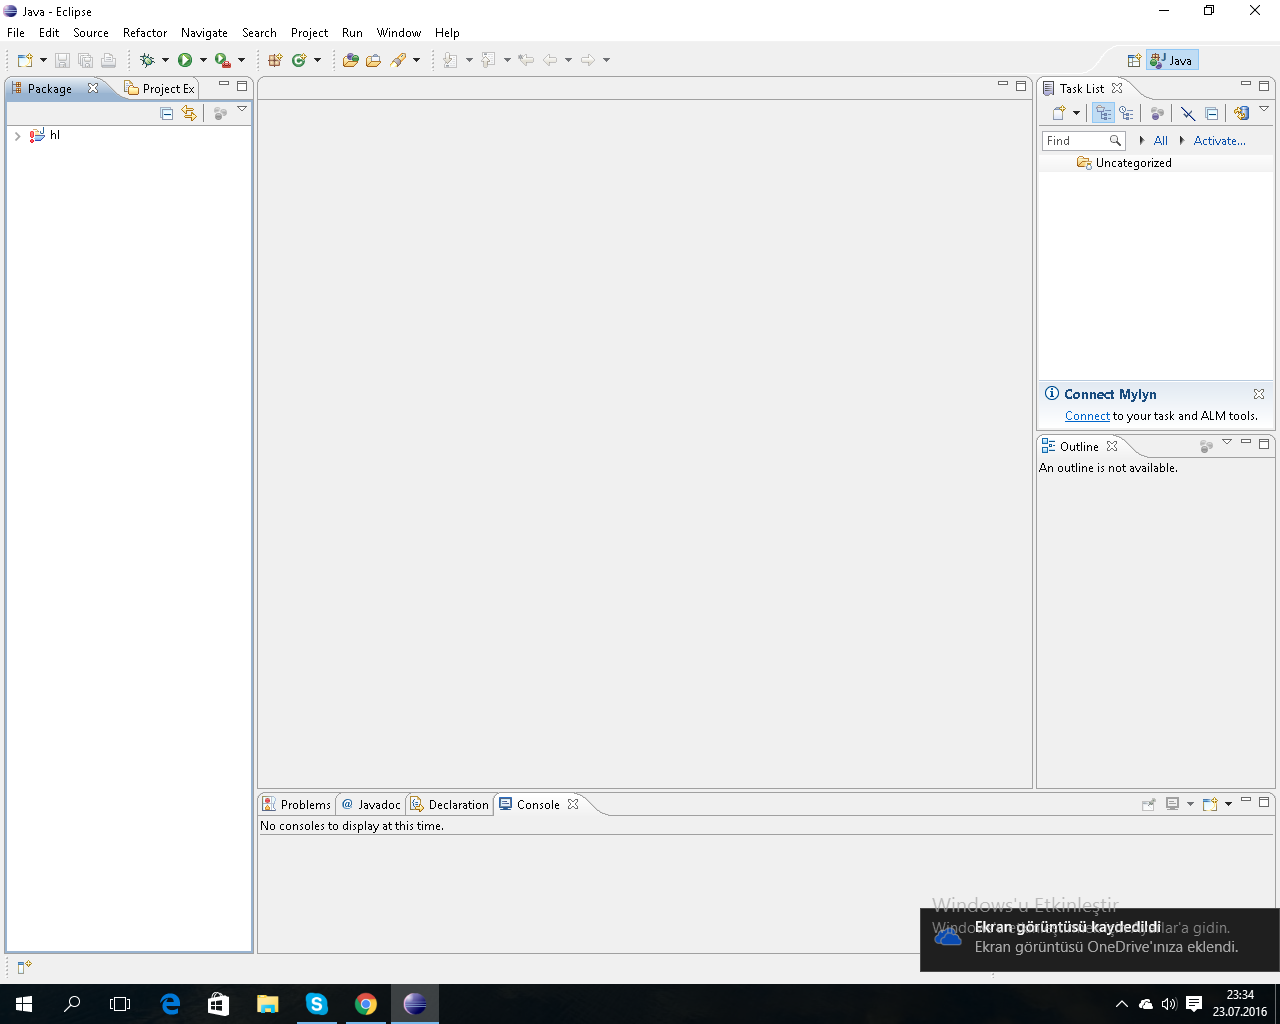
Task: Click the Activate... task link
Action: point(1219,141)
